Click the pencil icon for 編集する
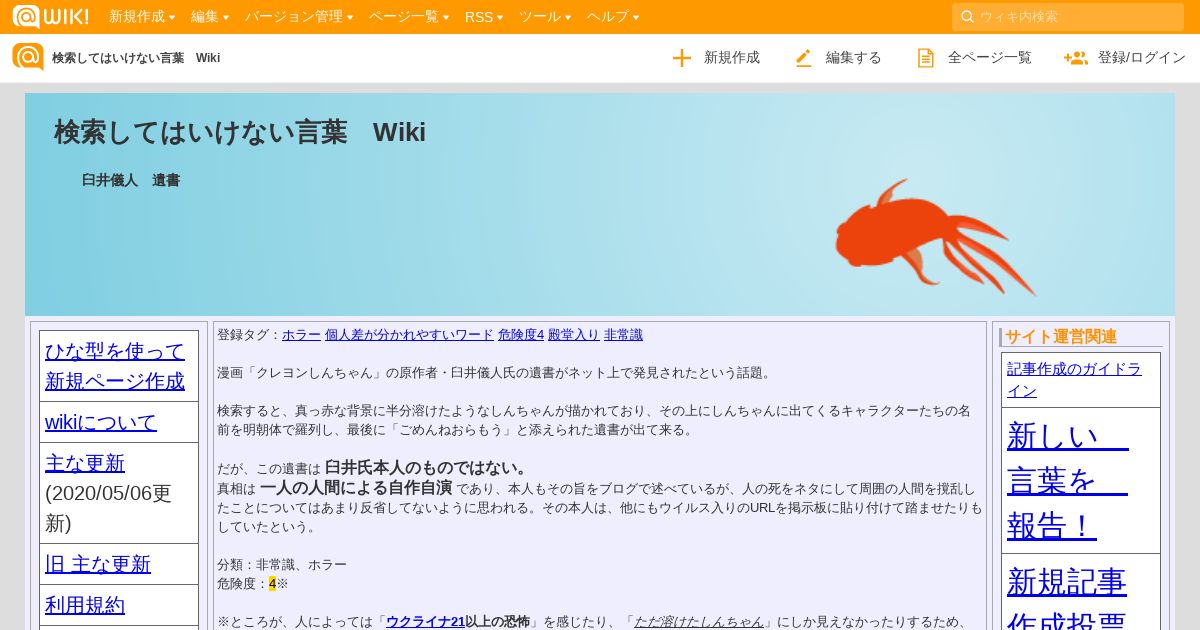 (x=803, y=58)
